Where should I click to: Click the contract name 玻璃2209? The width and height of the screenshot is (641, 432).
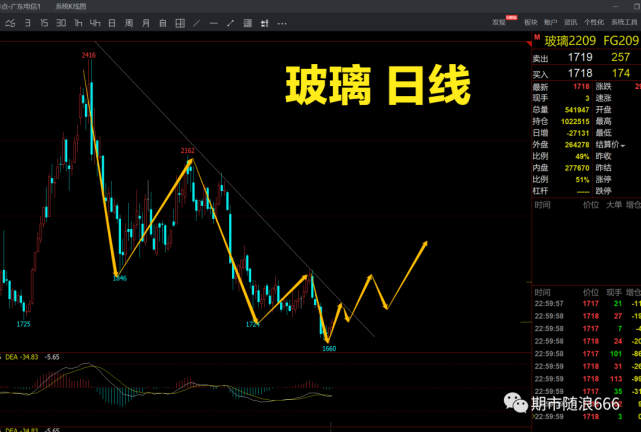pos(570,41)
